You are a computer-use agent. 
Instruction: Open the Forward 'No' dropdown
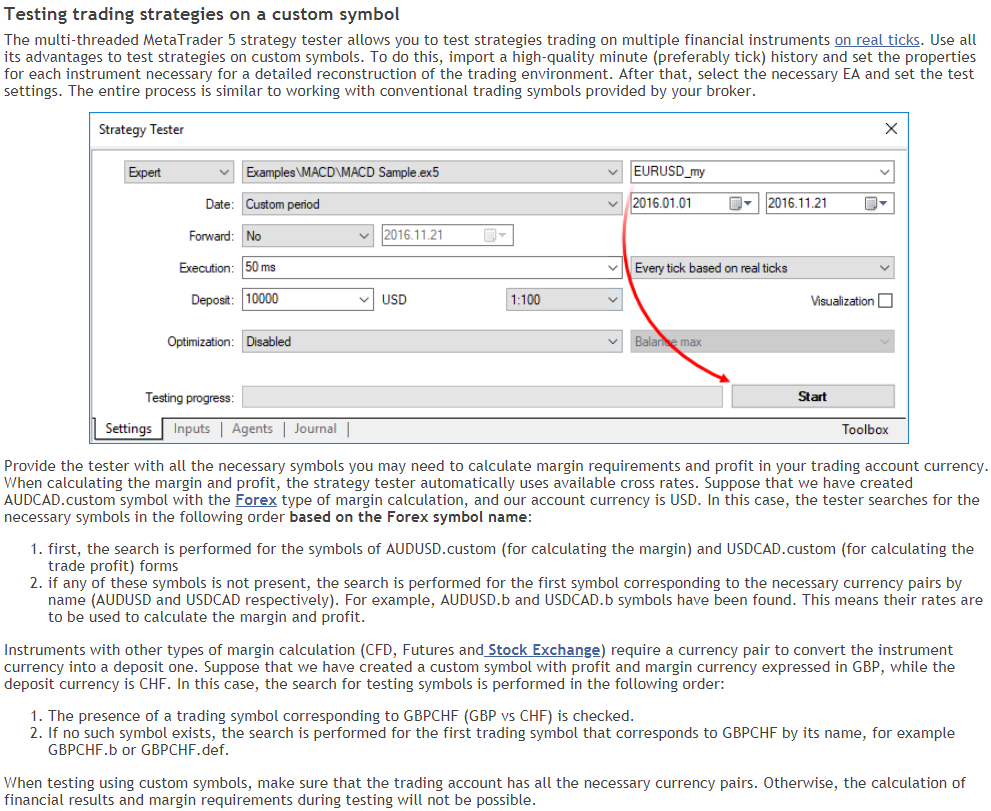(307, 236)
